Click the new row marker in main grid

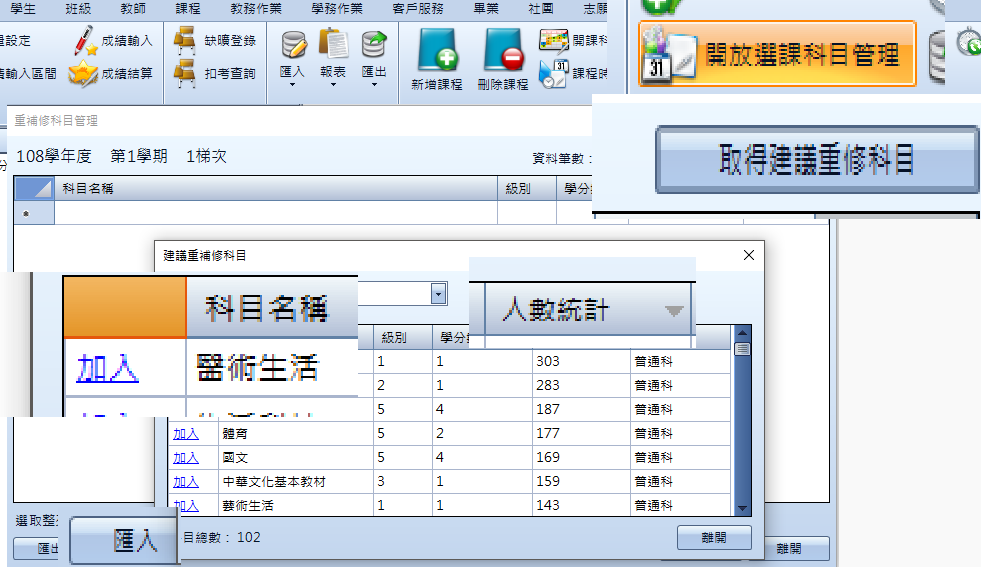coord(34,213)
